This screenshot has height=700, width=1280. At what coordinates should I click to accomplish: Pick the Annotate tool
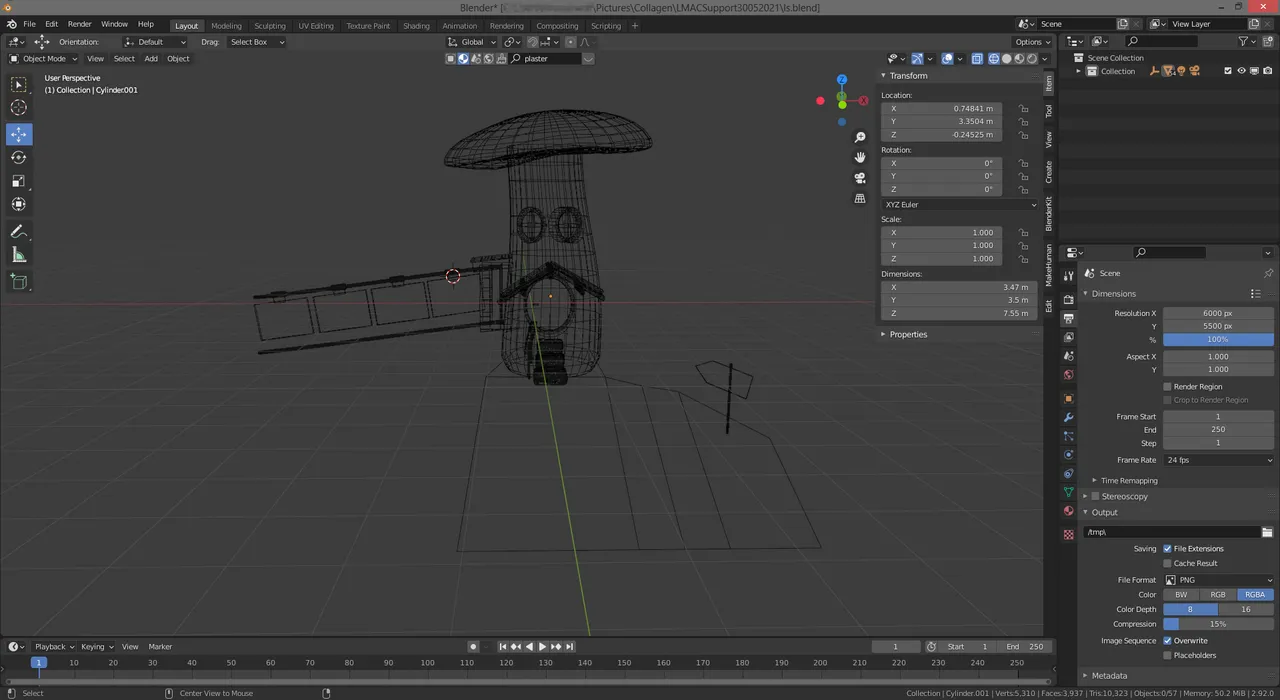tap(19, 231)
